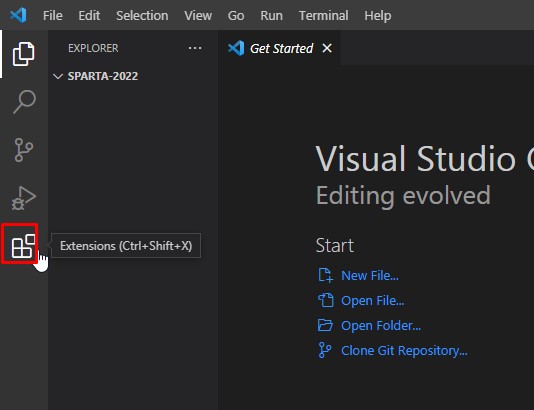534x410 pixels.
Task: Click the Clone Git Repository... link
Action: (404, 350)
